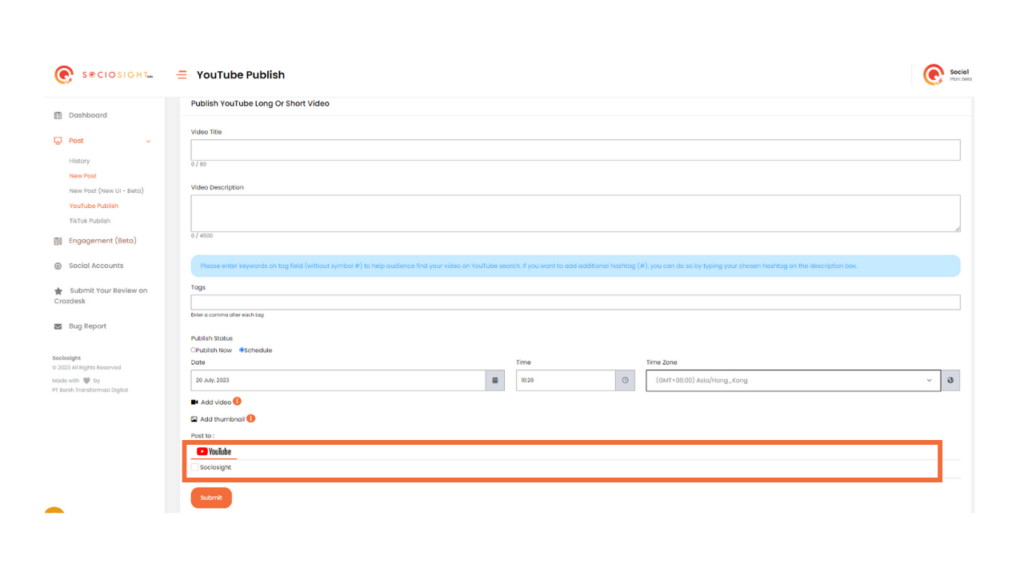Open New Post (New UI - Beta)

(106, 191)
